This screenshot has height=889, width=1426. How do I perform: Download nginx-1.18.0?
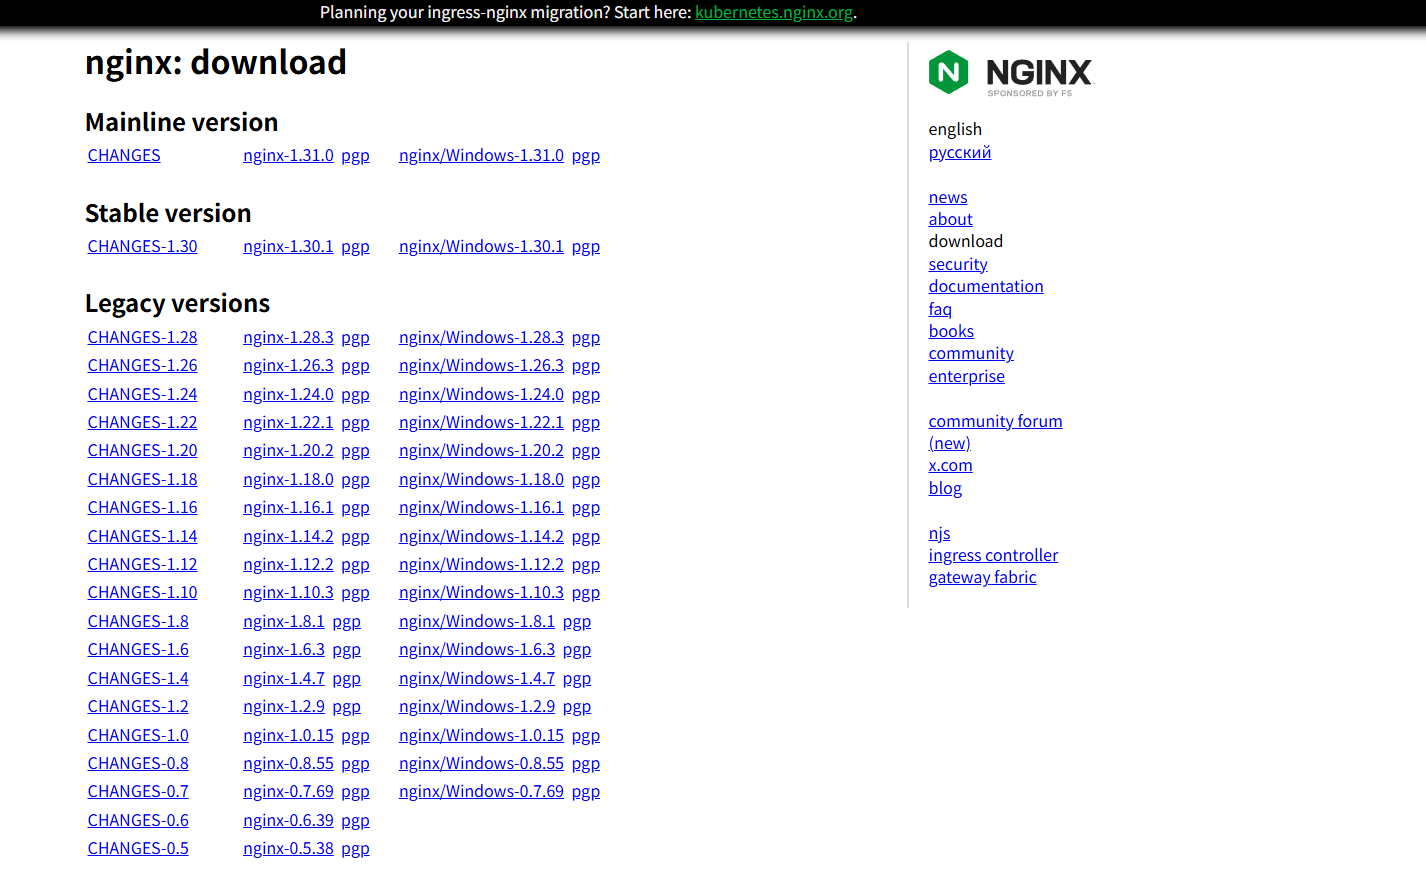click(288, 479)
